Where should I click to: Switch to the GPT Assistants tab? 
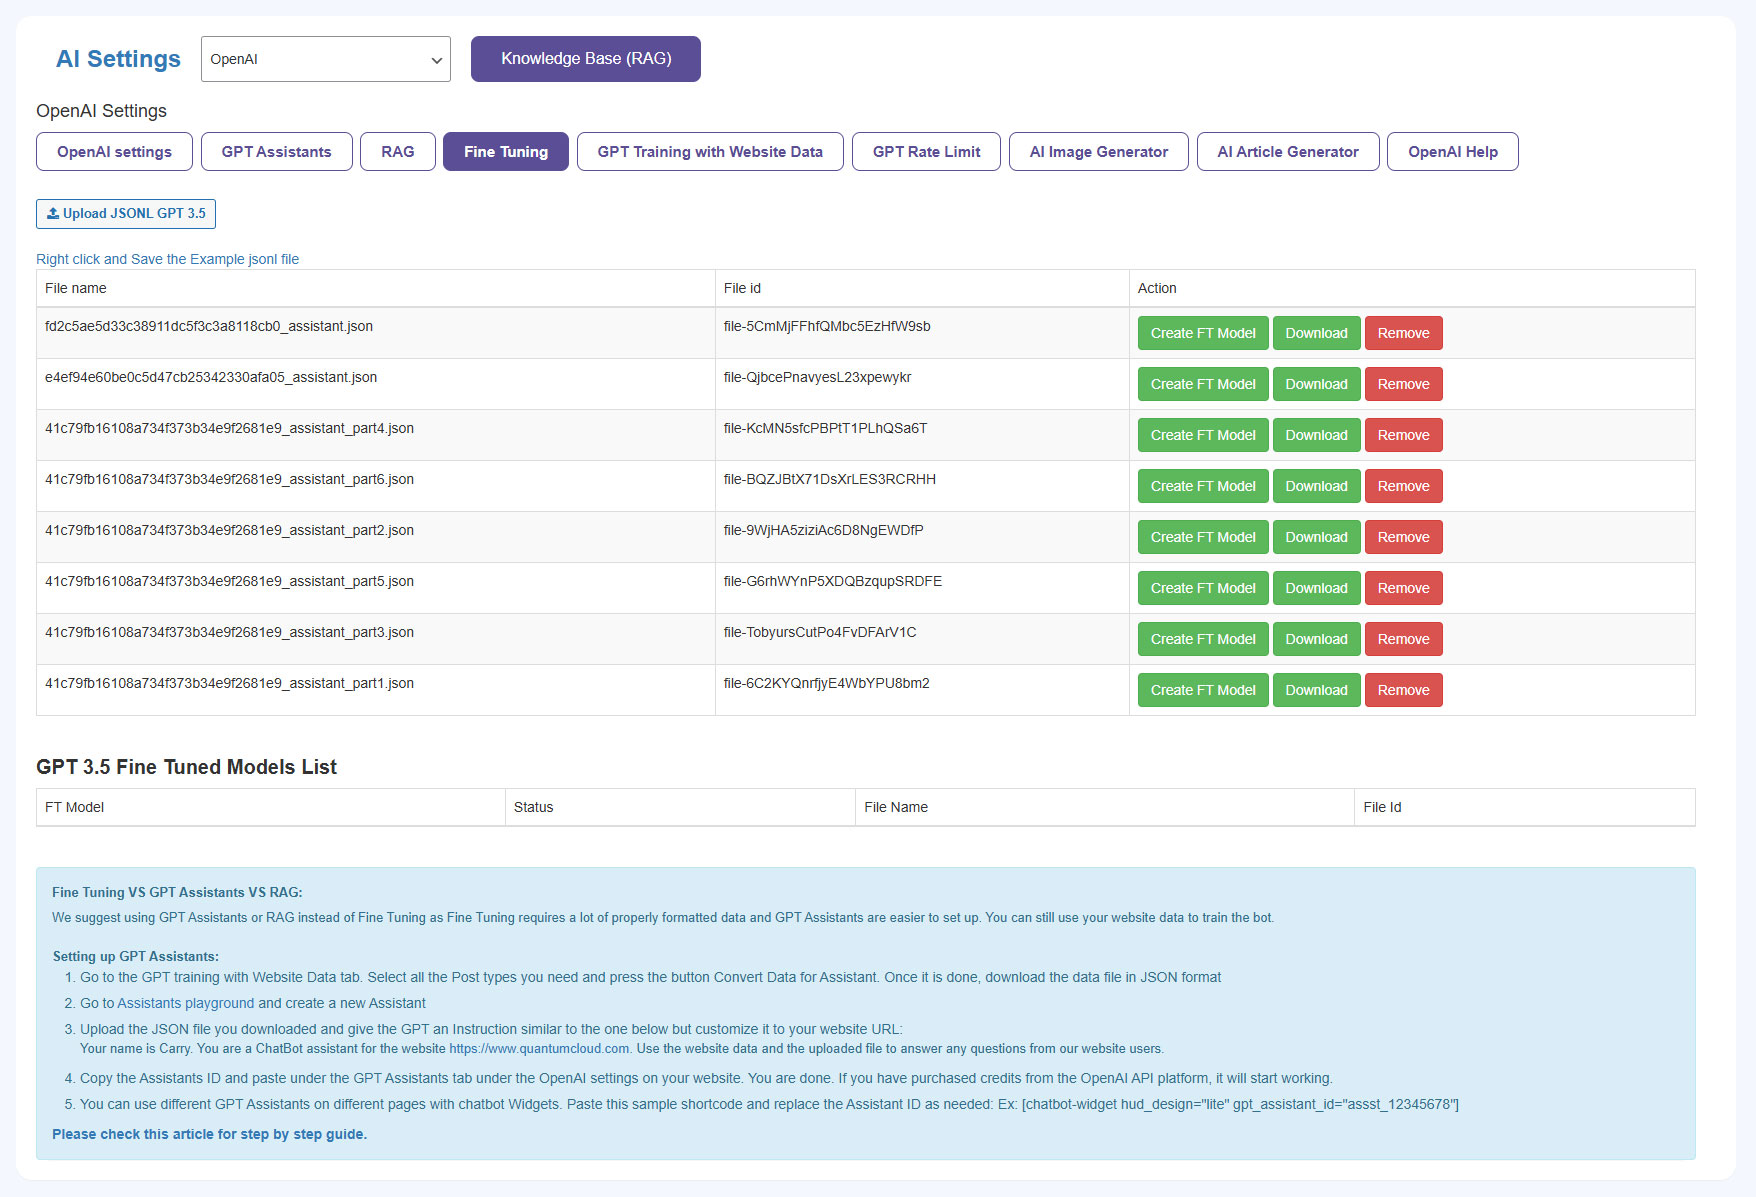point(276,152)
